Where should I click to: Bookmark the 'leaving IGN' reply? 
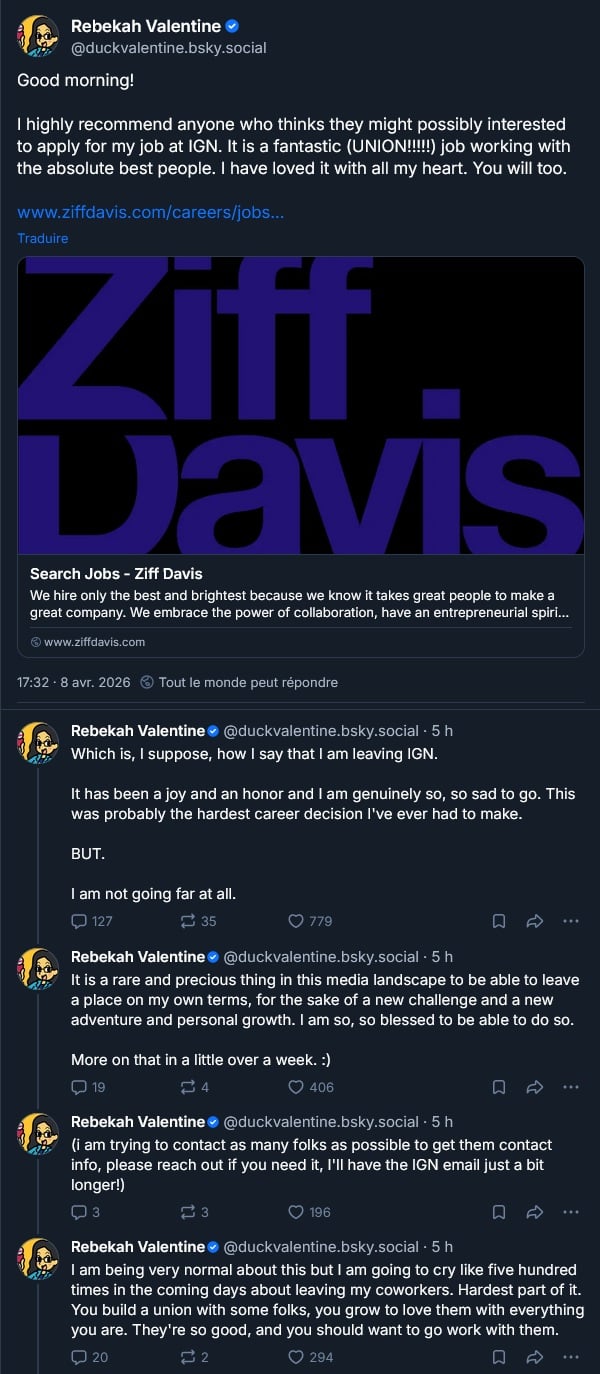click(x=499, y=921)
